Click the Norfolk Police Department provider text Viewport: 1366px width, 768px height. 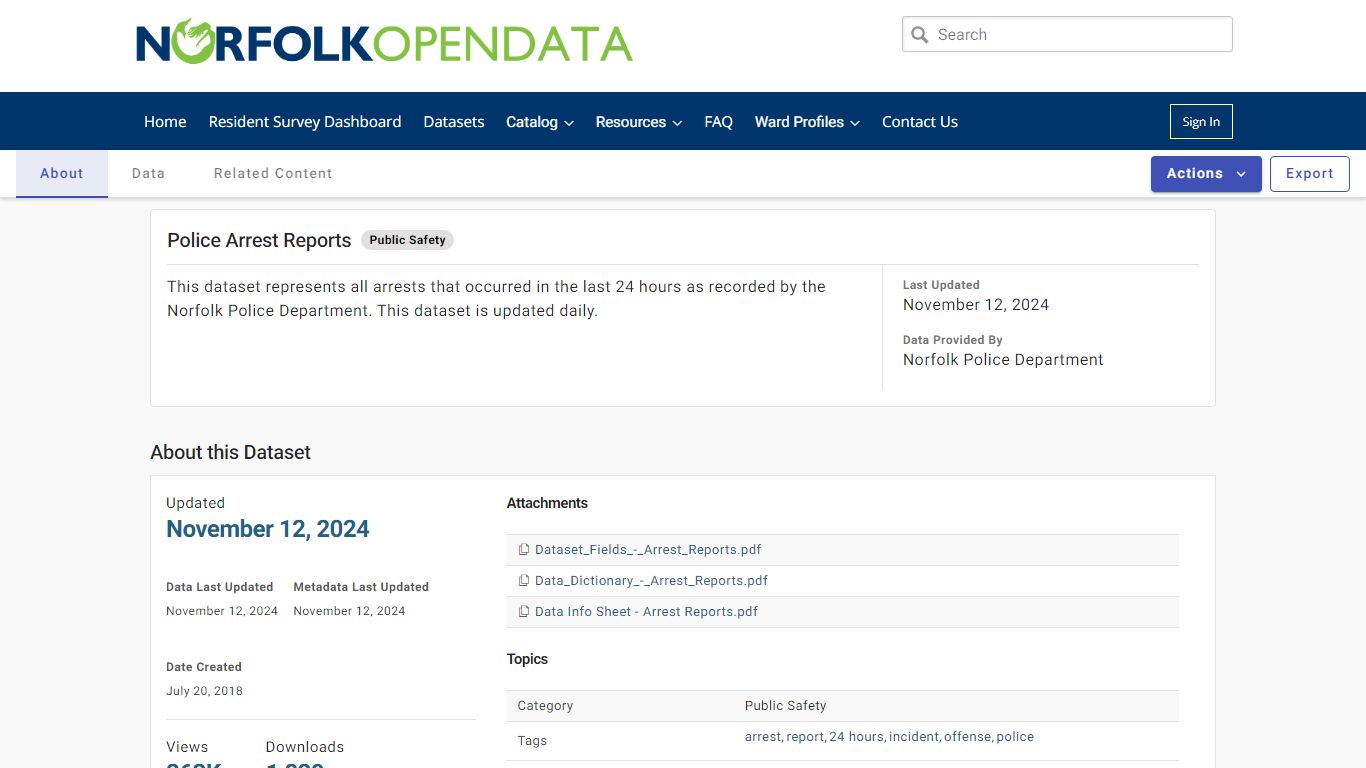[x=1003, y=360]
